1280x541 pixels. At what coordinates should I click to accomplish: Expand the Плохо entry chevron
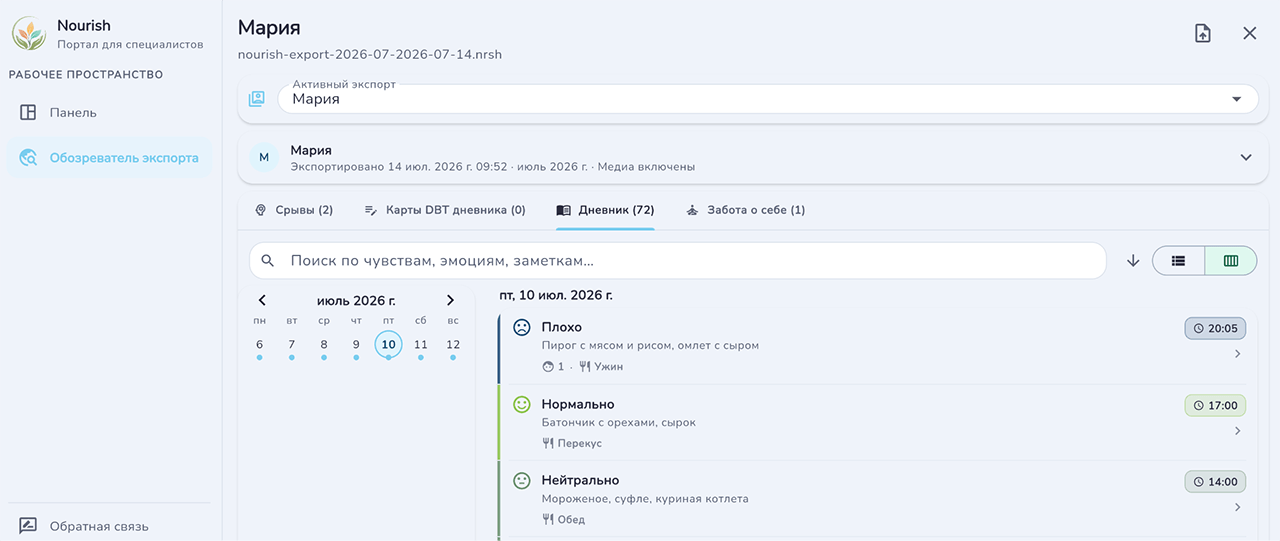1237,354
